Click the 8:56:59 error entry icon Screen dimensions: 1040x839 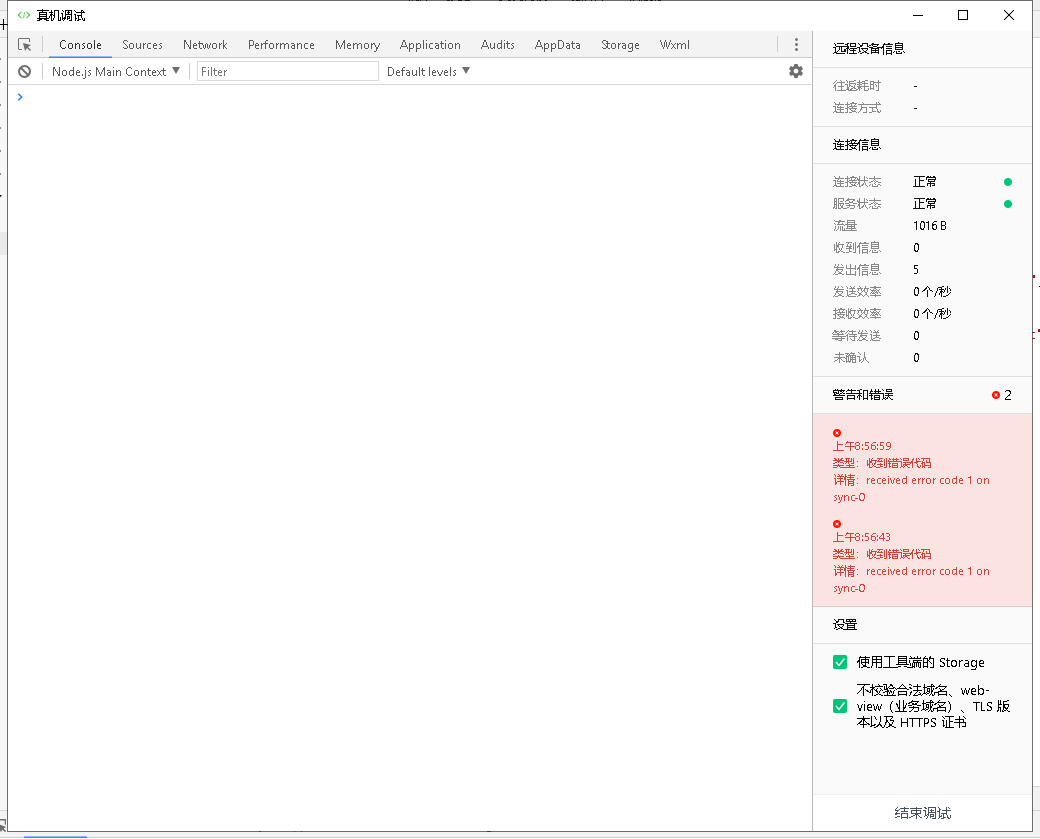837,433
